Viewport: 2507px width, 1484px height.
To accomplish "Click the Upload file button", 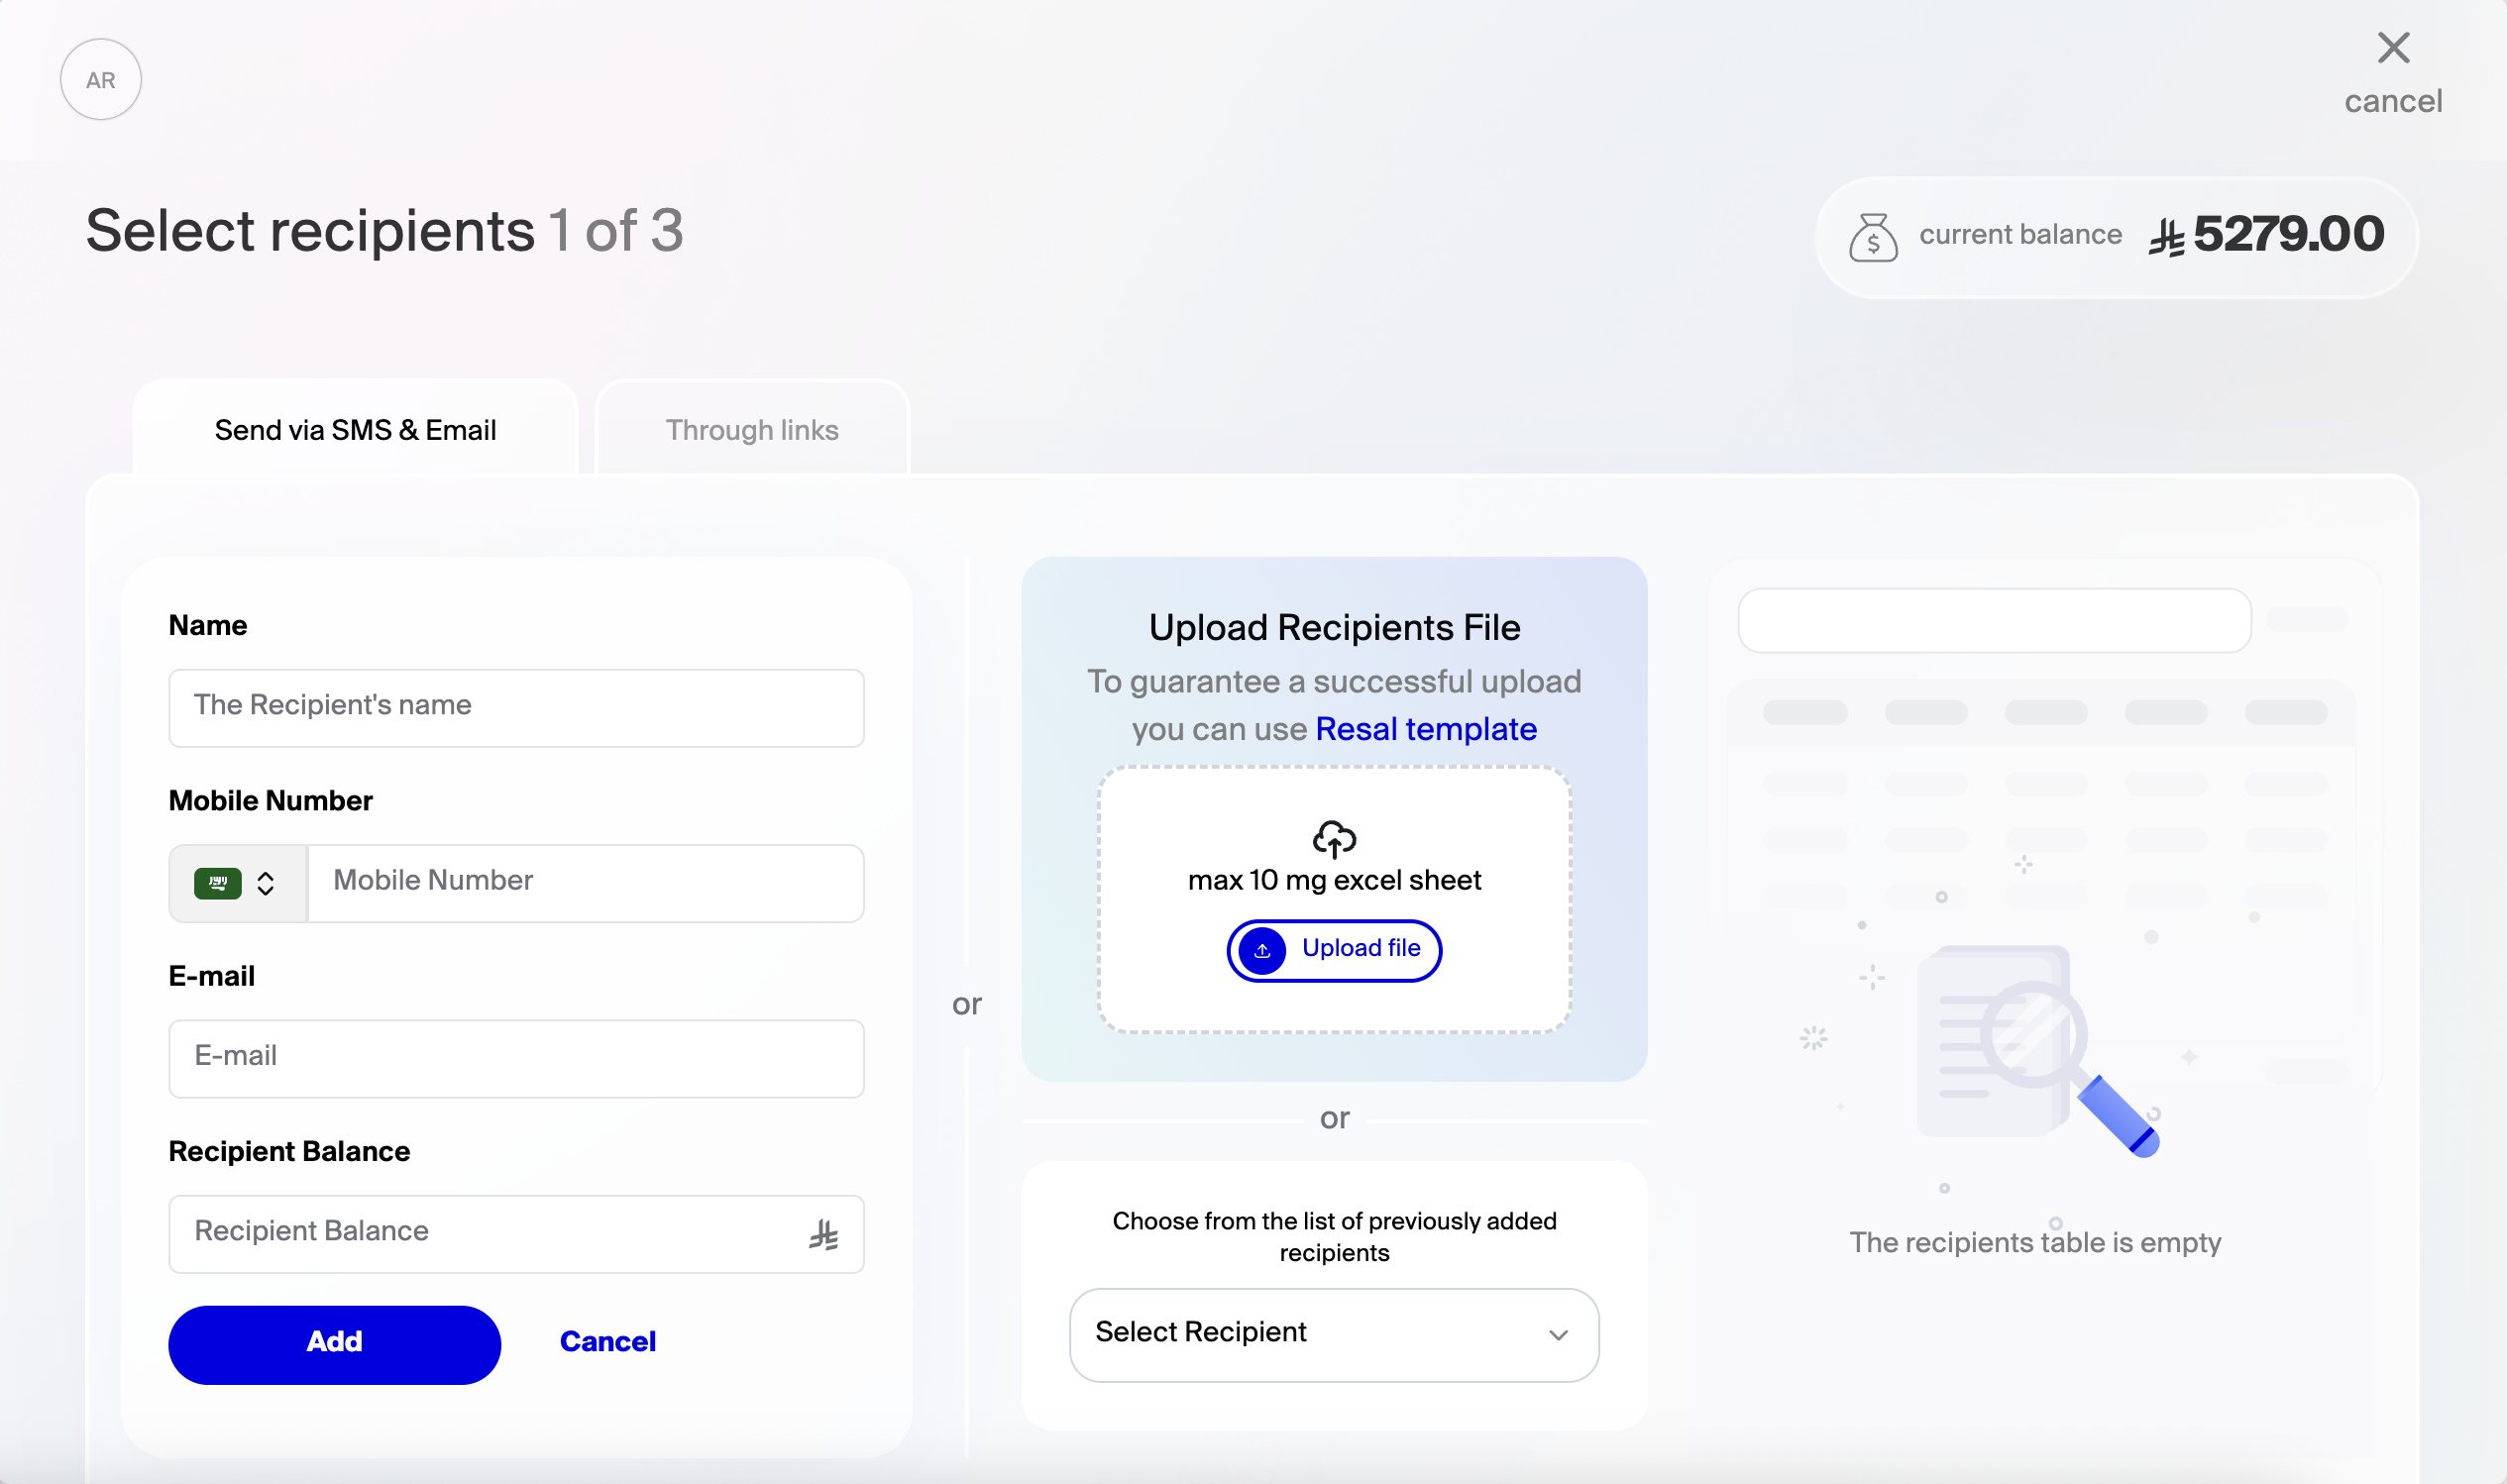I will (x=1360, y=949).
